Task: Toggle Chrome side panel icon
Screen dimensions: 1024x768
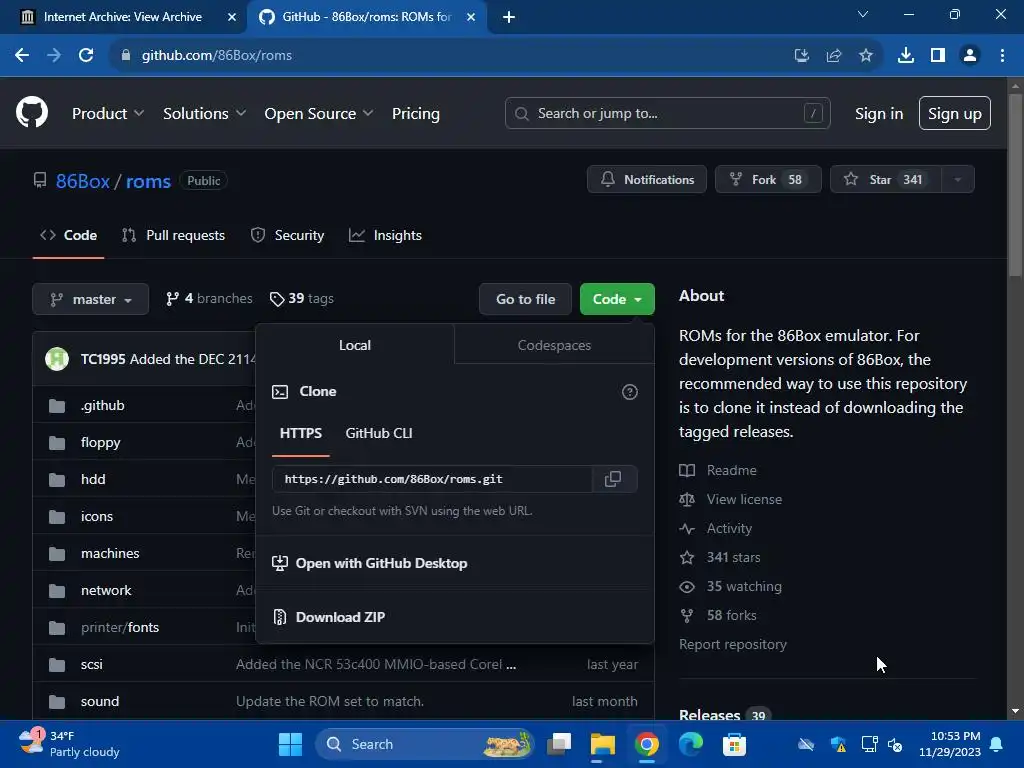Action: pos(938,56)
